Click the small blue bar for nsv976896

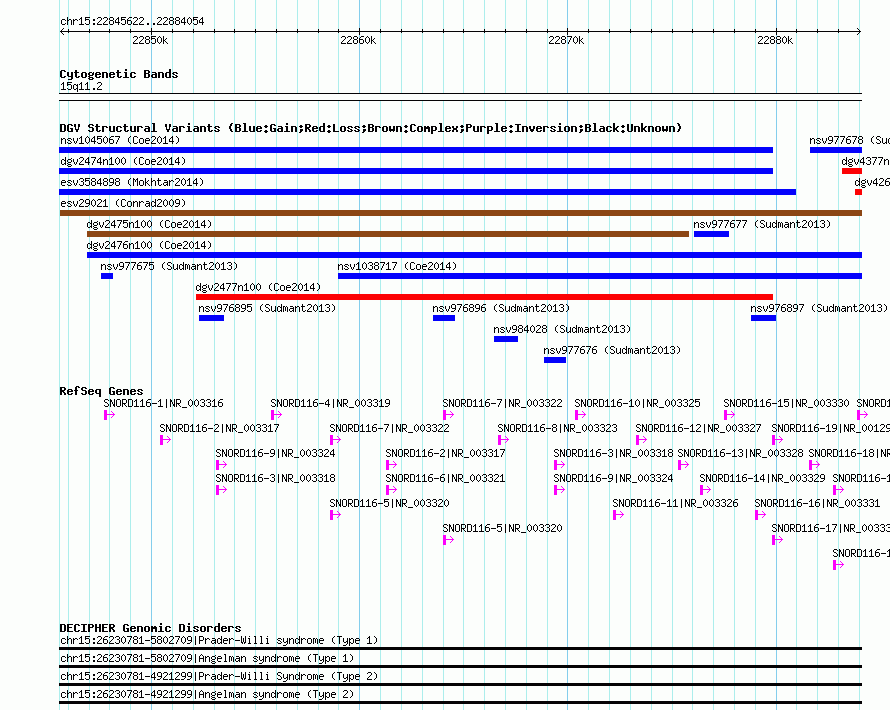coord(444,318)
